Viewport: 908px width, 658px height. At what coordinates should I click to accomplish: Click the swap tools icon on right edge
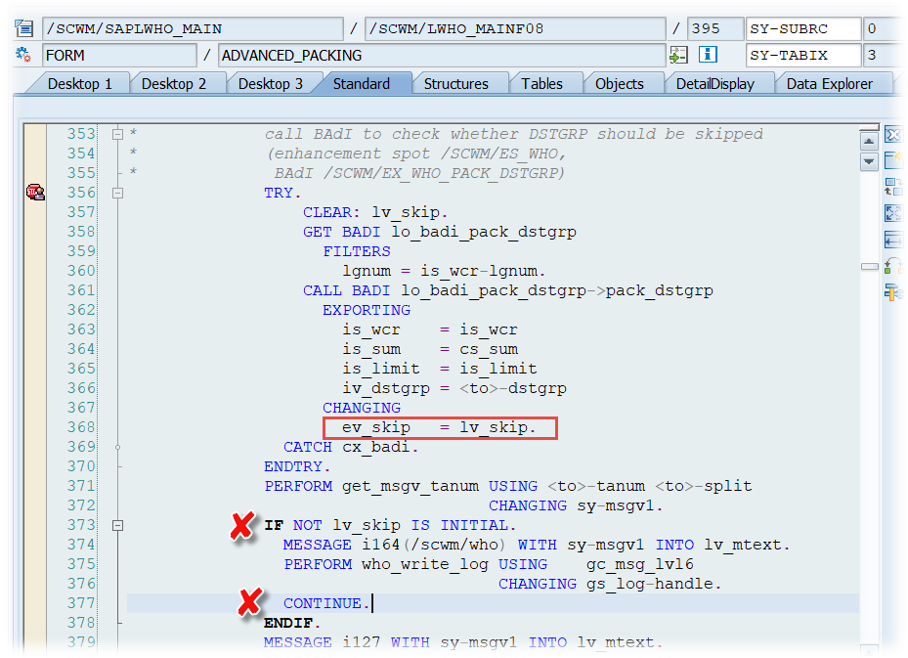(x=893, y=187)
